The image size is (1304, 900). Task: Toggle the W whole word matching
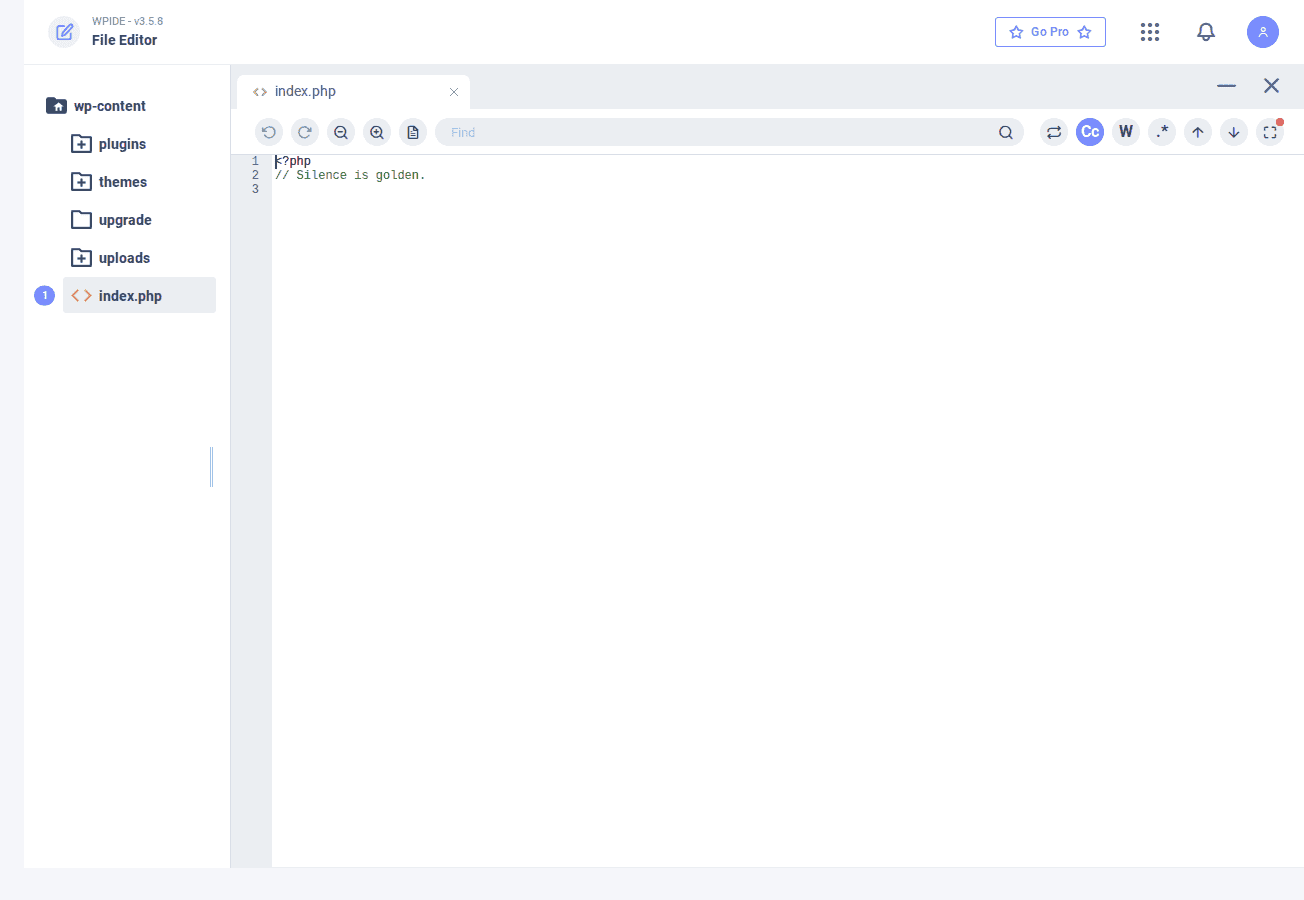click(1126, 132)
